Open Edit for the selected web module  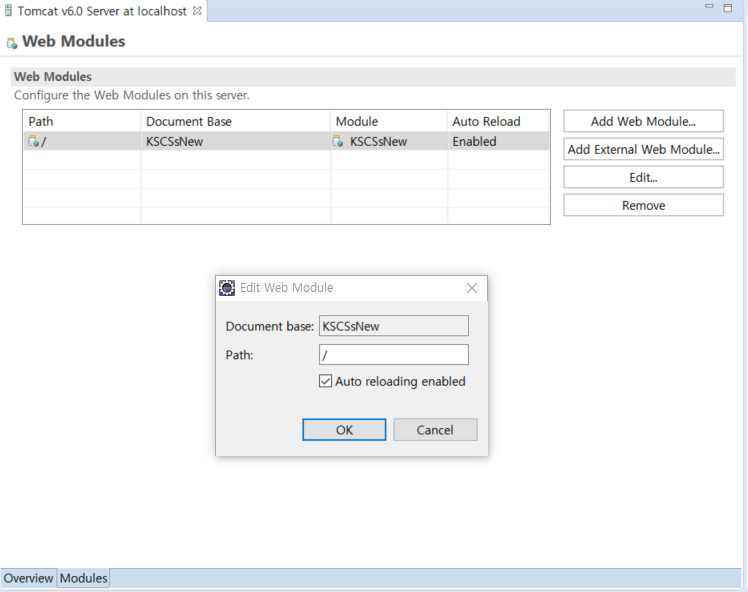643,177
